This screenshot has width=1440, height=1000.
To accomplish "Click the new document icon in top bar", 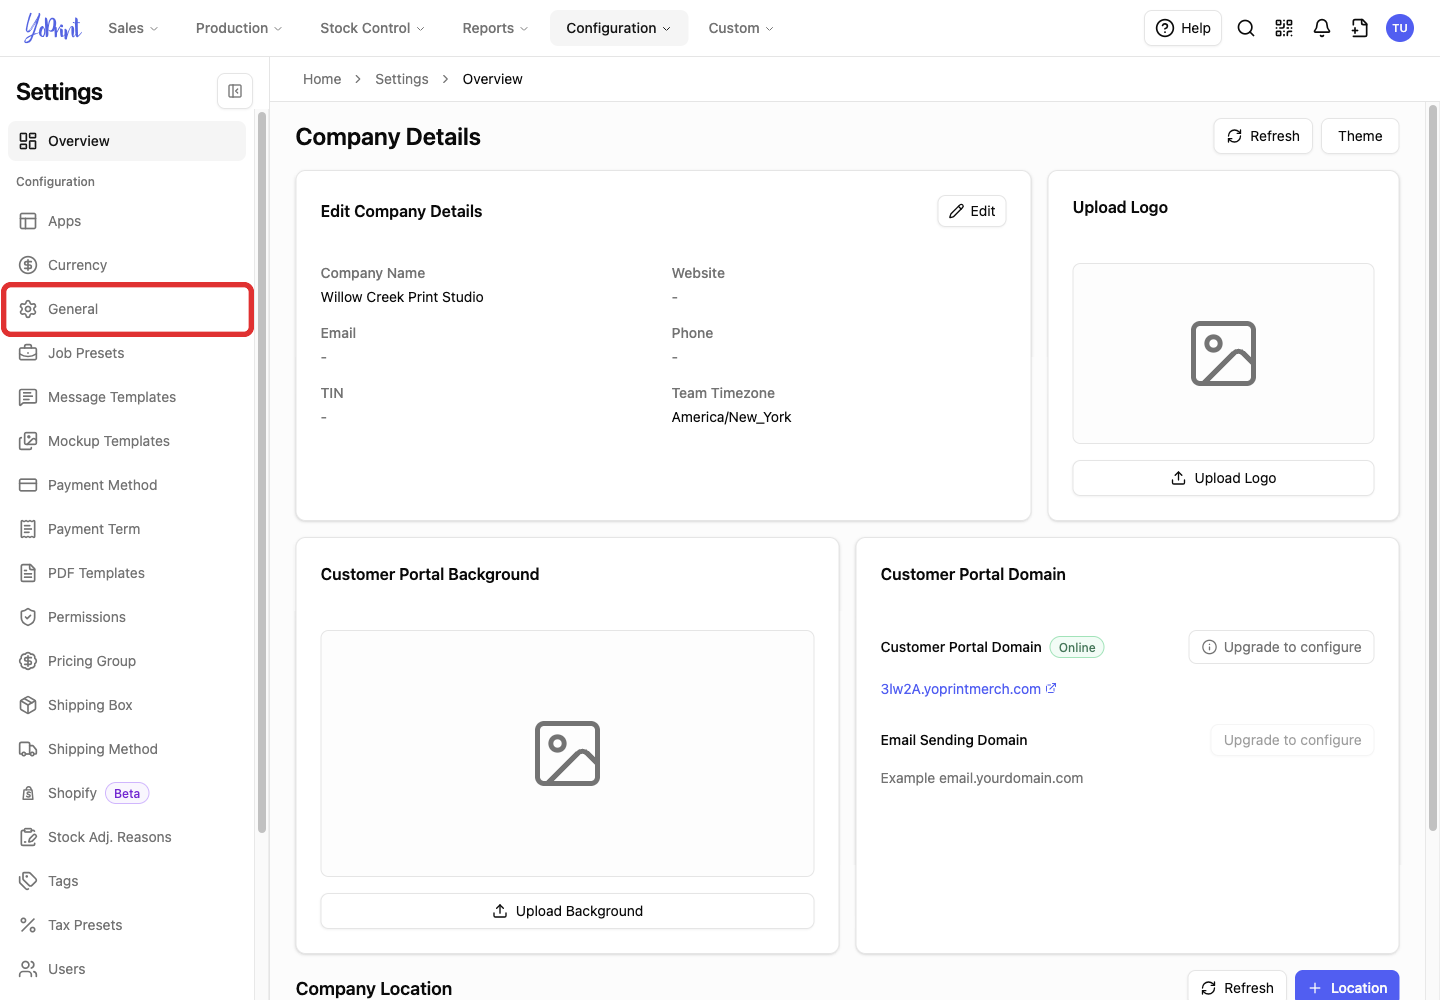I will coord(1360,28).
